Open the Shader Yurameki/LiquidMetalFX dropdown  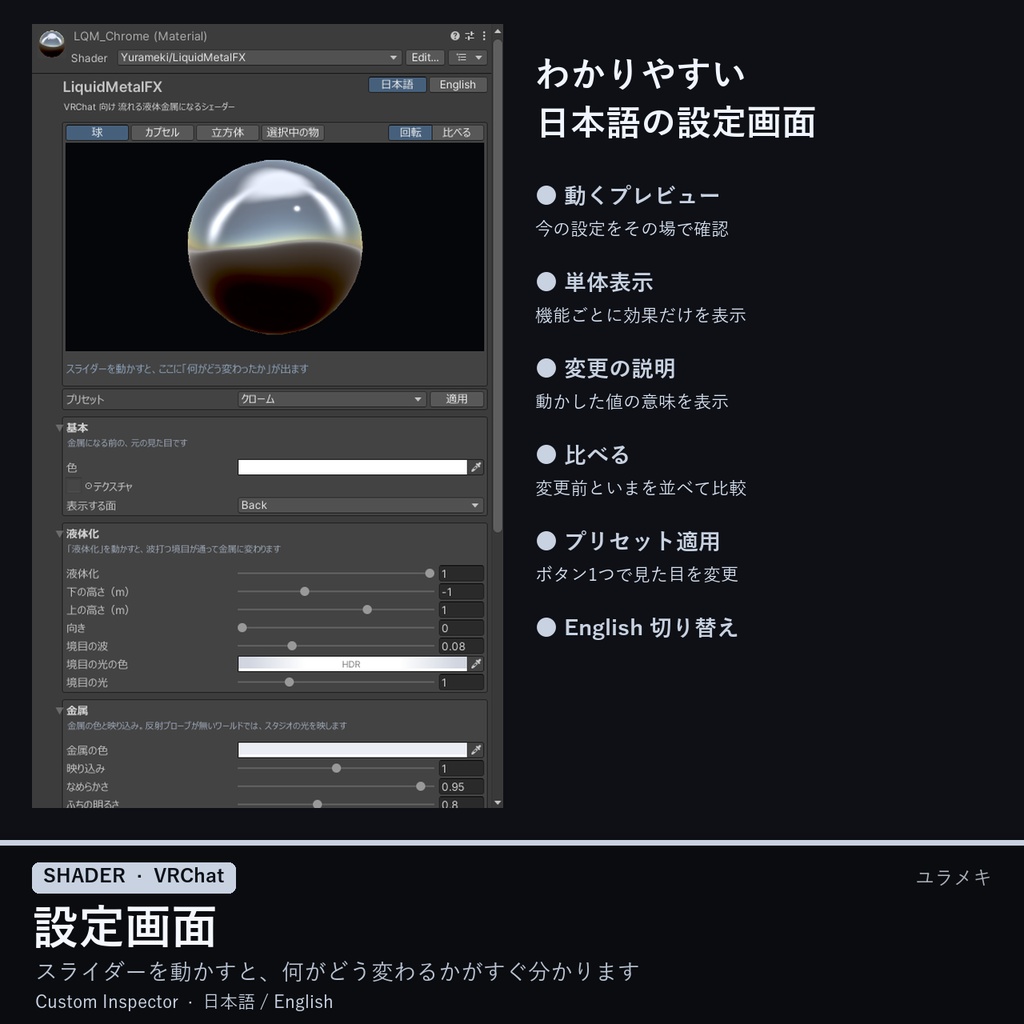tap(259, 57)
